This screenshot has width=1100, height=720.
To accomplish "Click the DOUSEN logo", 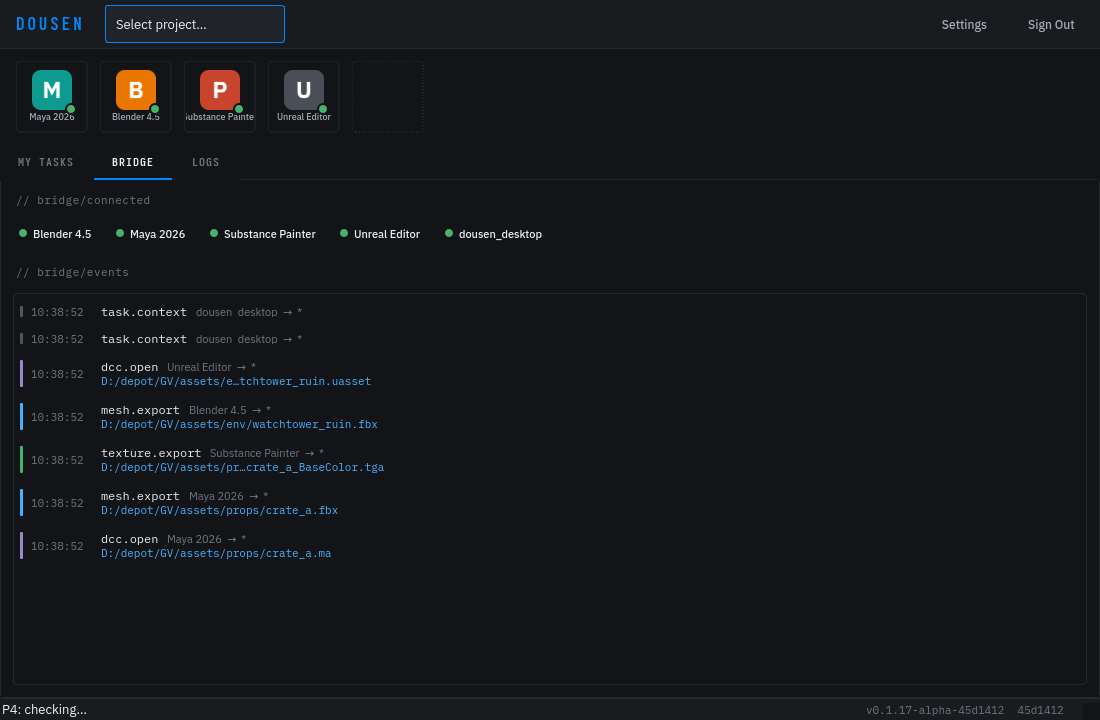I will [49, 25].
